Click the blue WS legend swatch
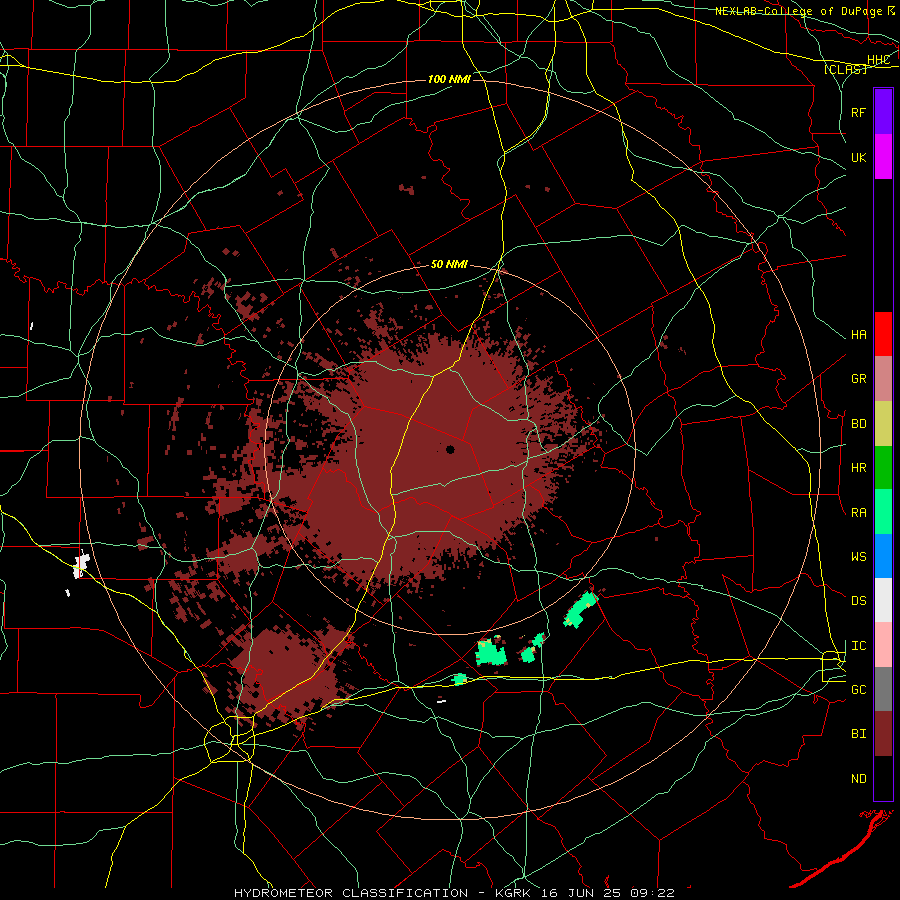 tap(883, 556)
